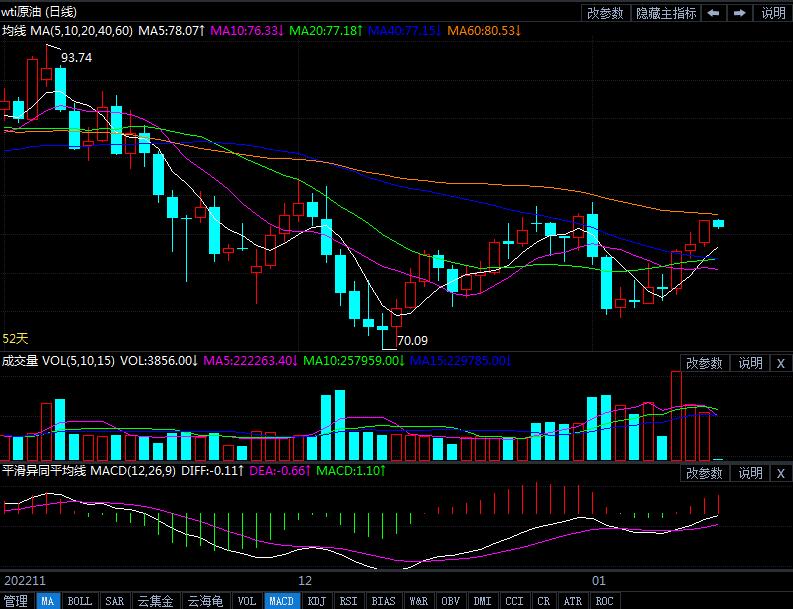Screen dimensions: 793x609
Task: Open the 管理 indicator management menu
Action: (16, 601)
